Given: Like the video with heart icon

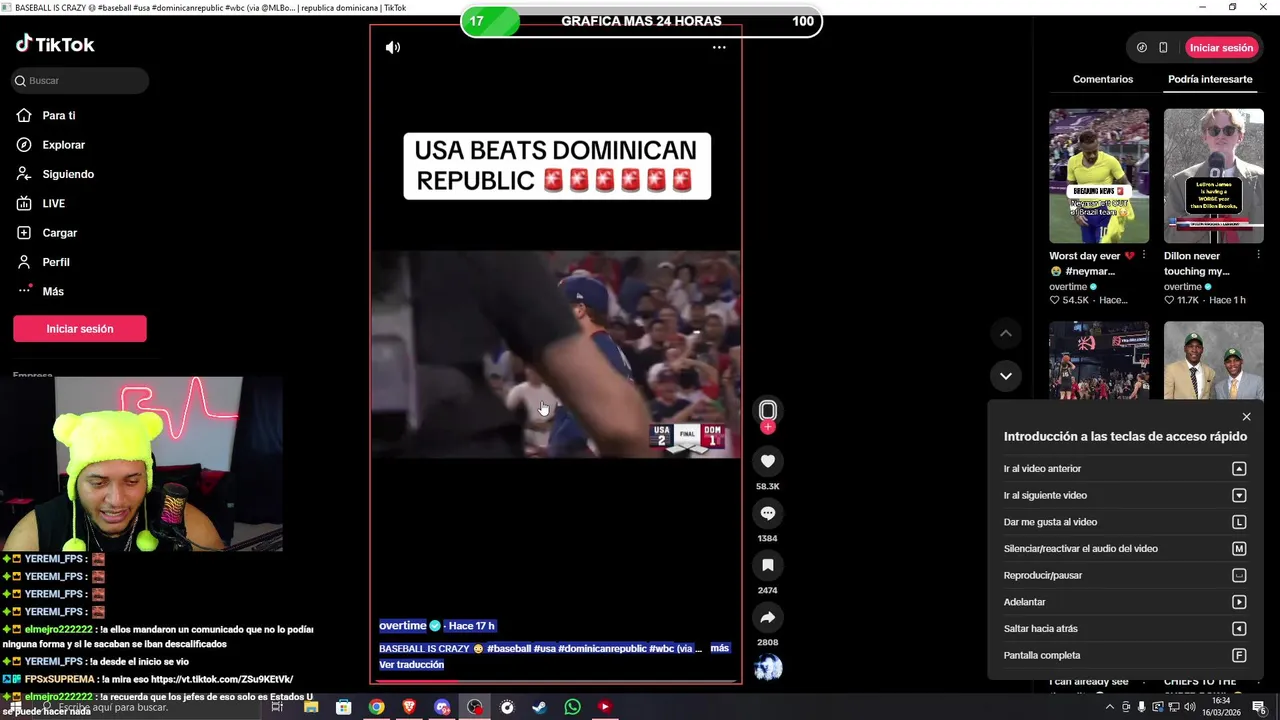Looking at the screenshot, I should click(x=768, y=461).
